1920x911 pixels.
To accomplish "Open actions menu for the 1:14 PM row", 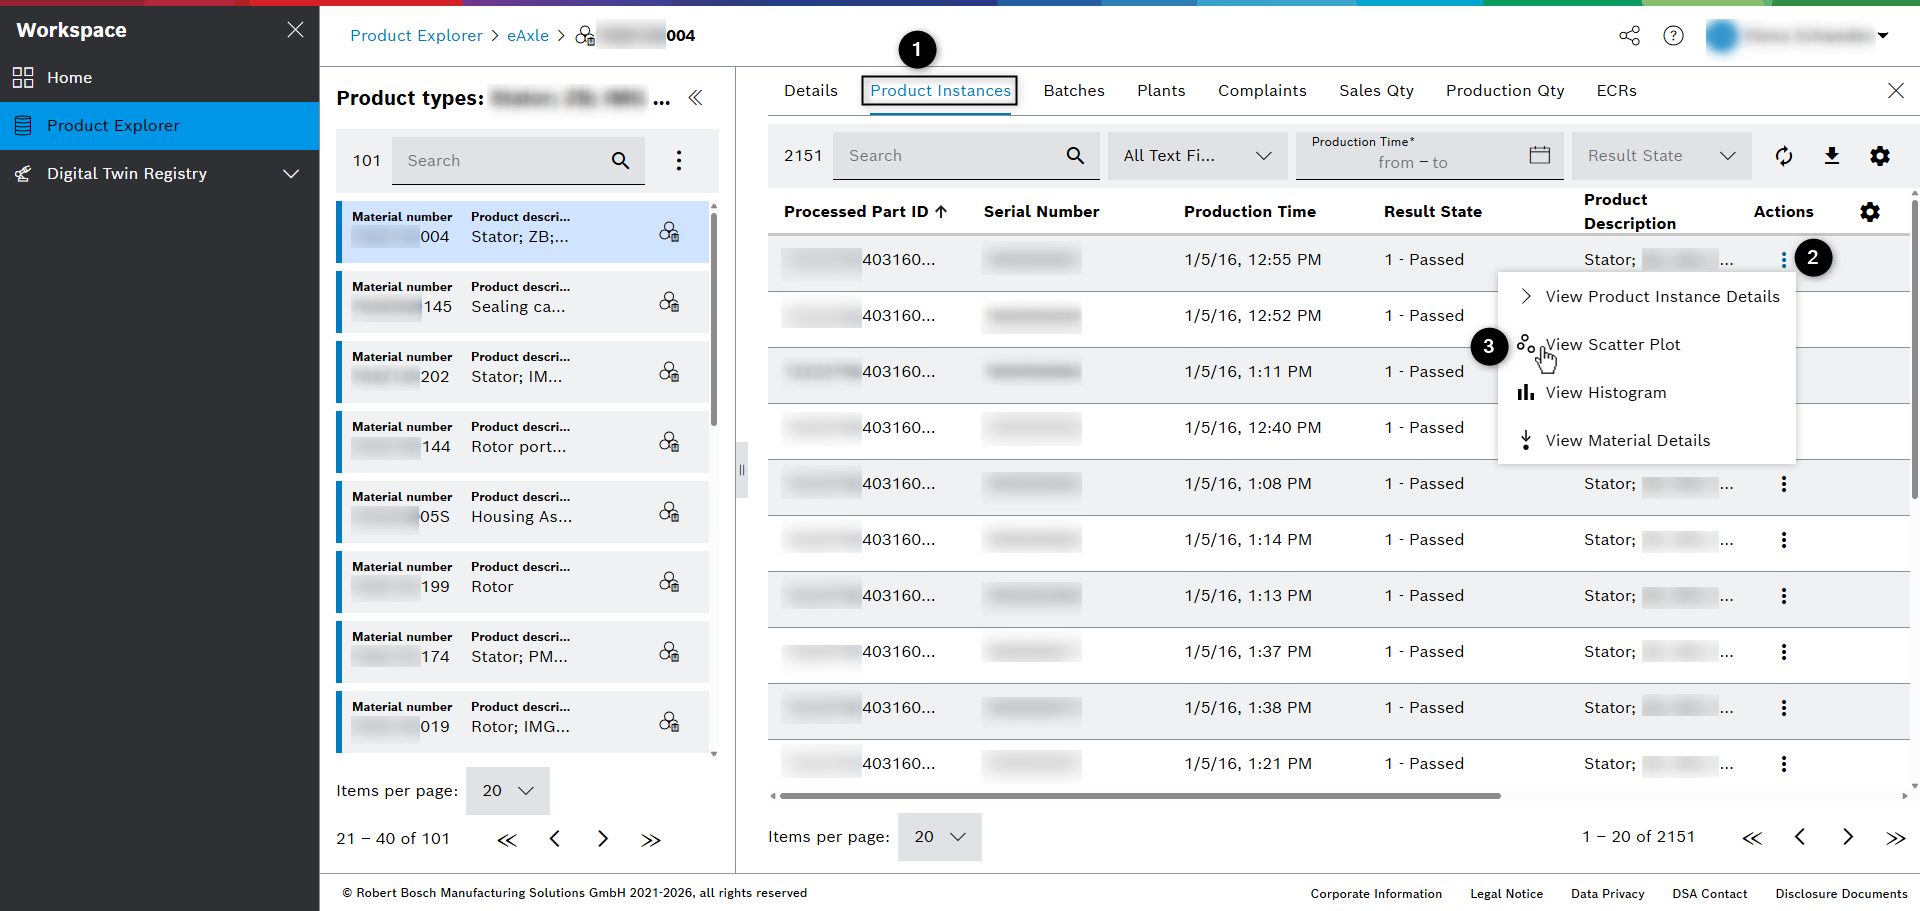I will click(1784, 540).
